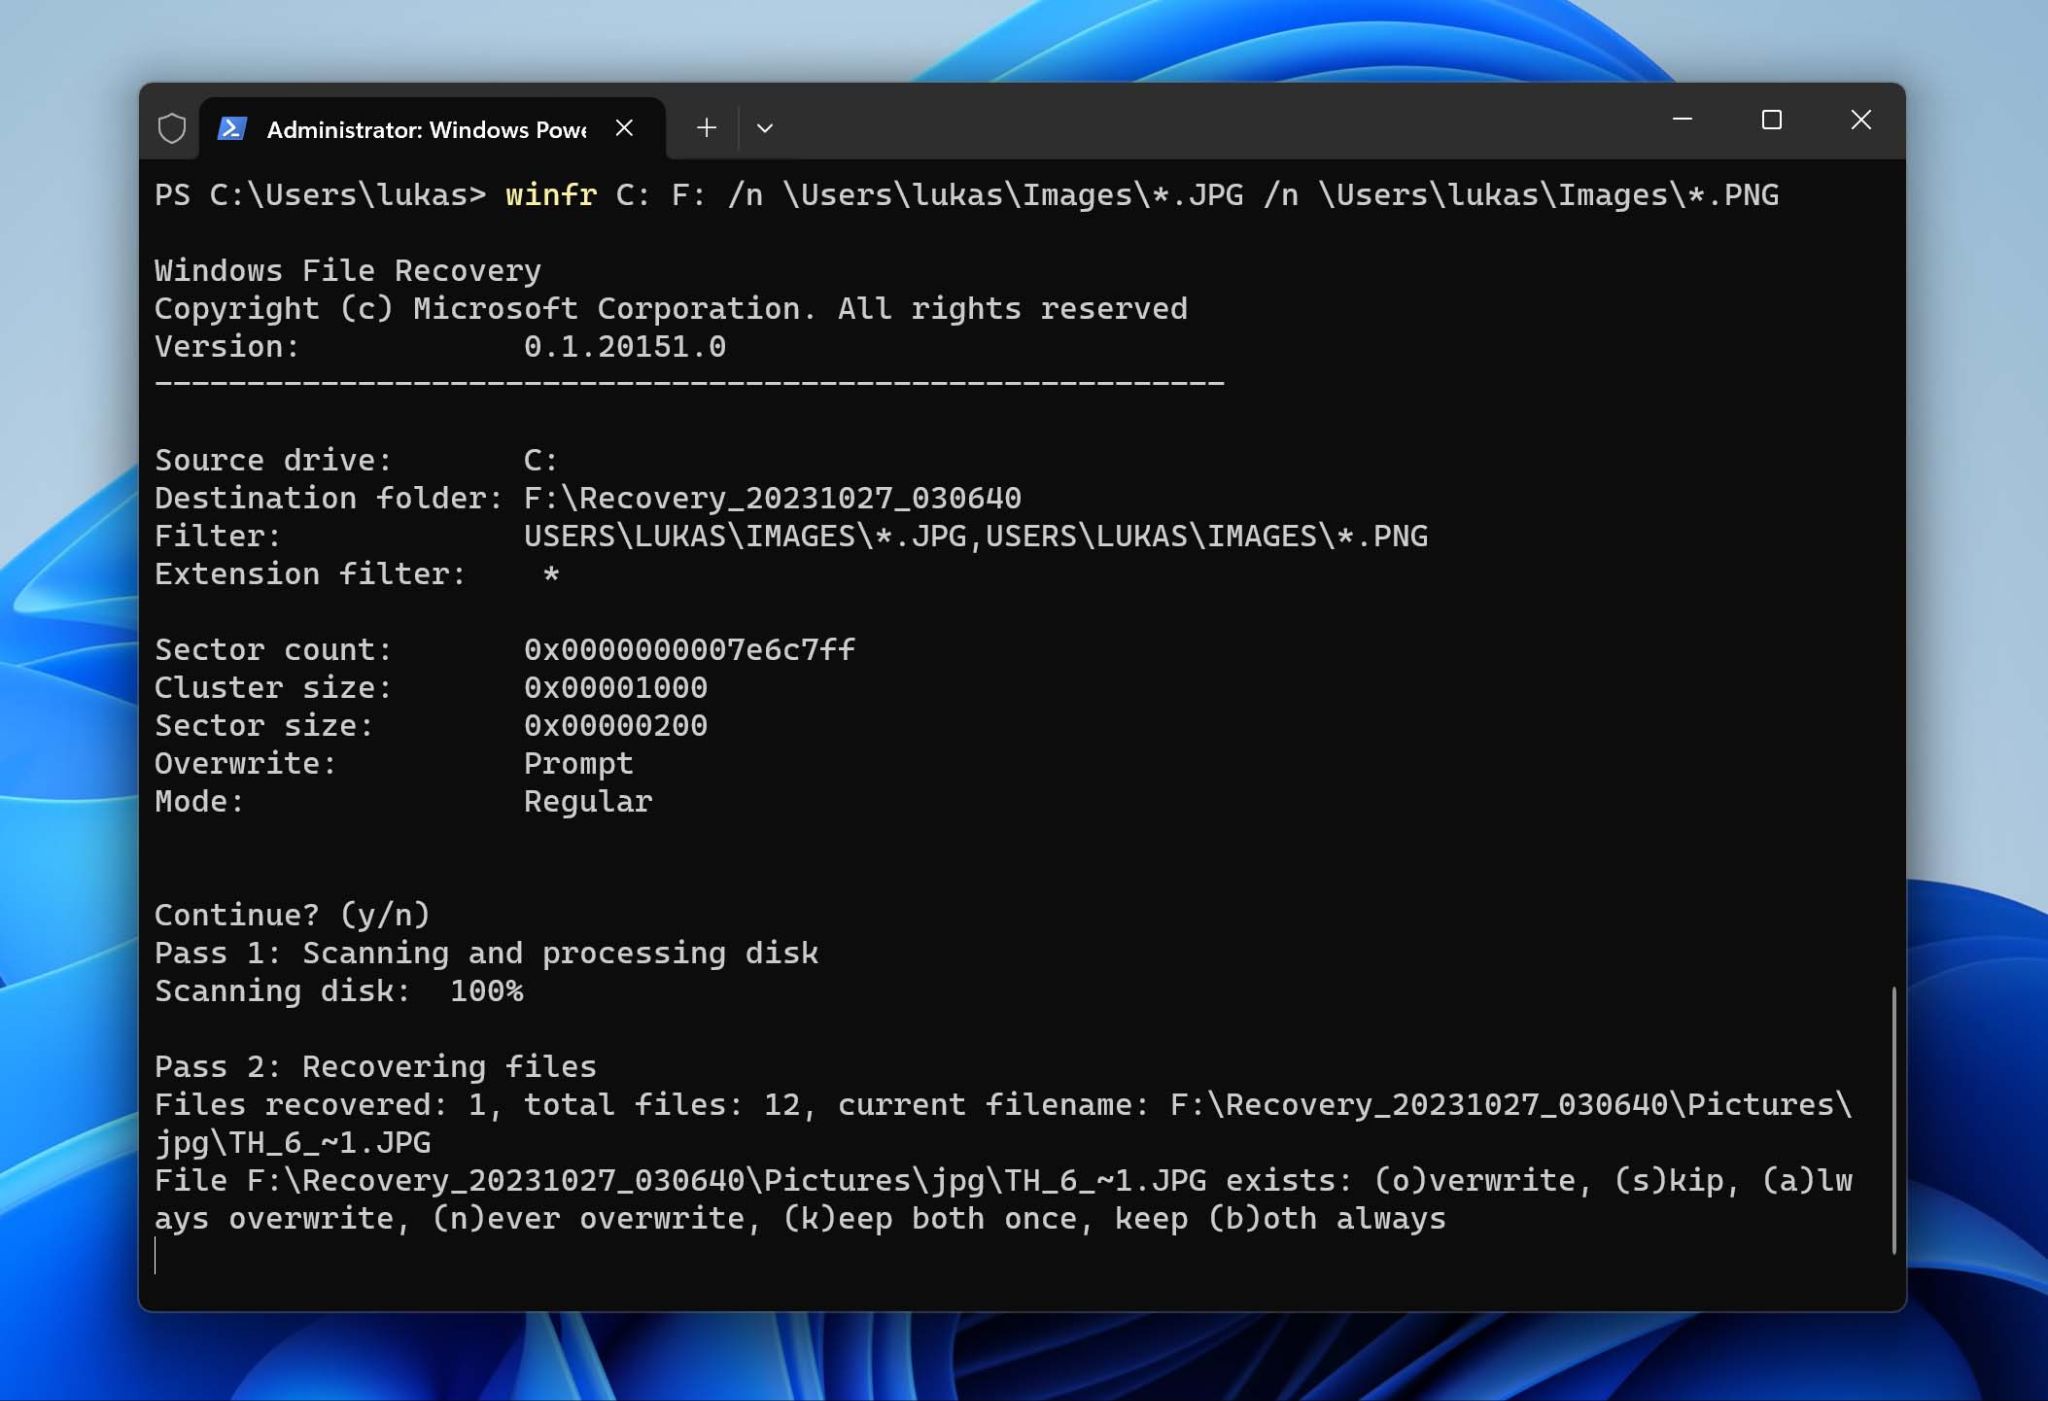Close the Administrator PowerShell tab
Screen dimensions: 2048x1401
(624, 128)
